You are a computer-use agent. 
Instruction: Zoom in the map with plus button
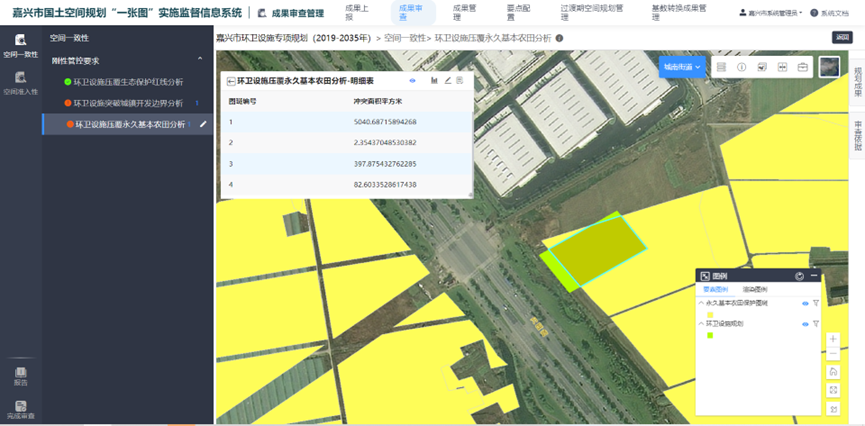tap(834, 339)
